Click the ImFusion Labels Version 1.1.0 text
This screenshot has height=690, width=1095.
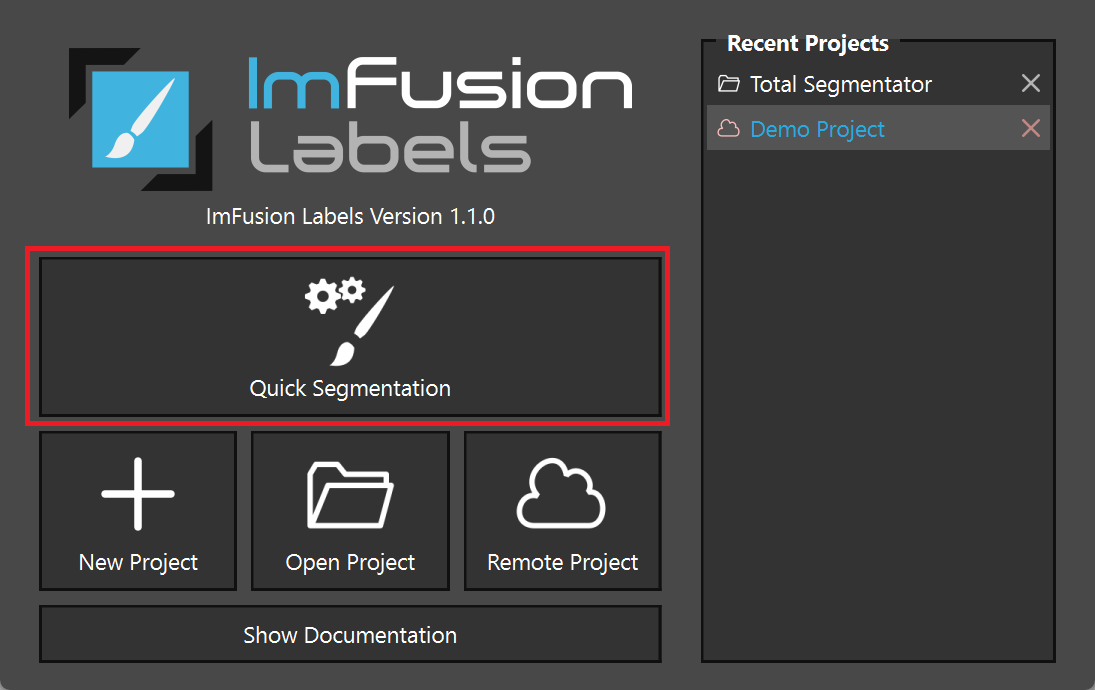tap(350, 216)
